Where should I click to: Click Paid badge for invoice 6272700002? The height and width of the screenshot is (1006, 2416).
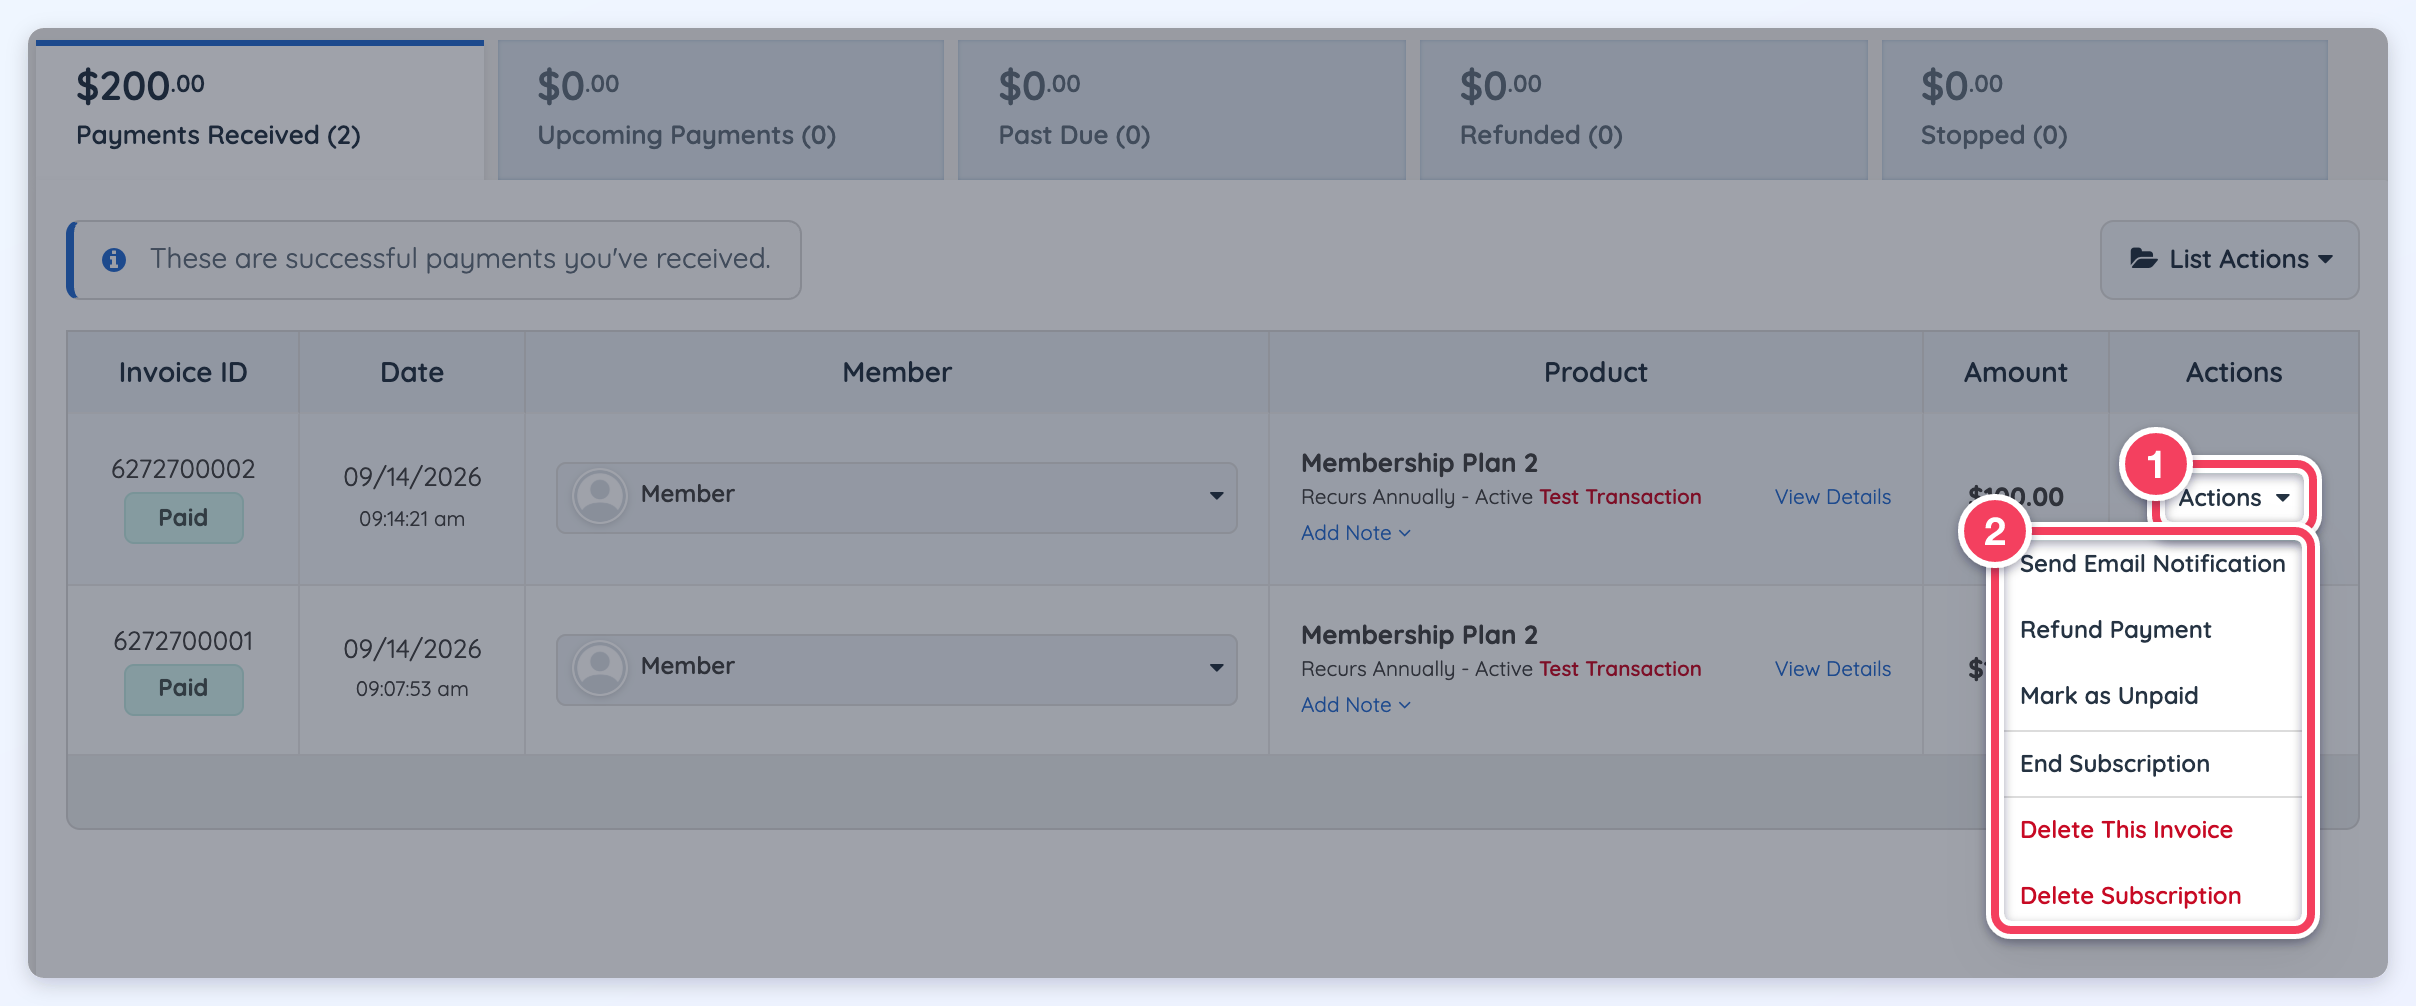[x=184, y=518]
